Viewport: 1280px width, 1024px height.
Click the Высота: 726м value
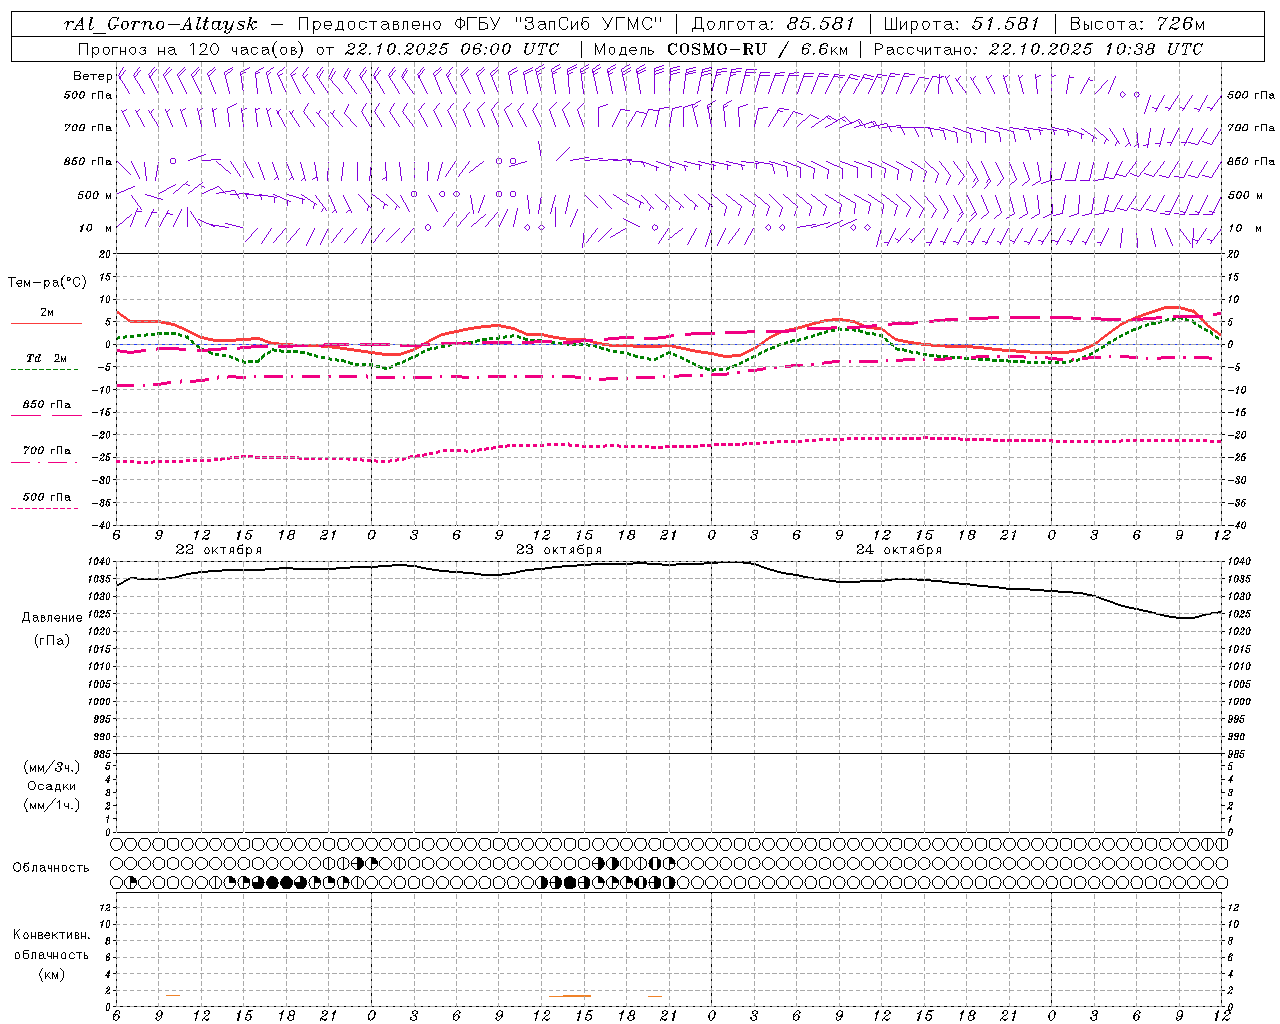coord(1137,24)
